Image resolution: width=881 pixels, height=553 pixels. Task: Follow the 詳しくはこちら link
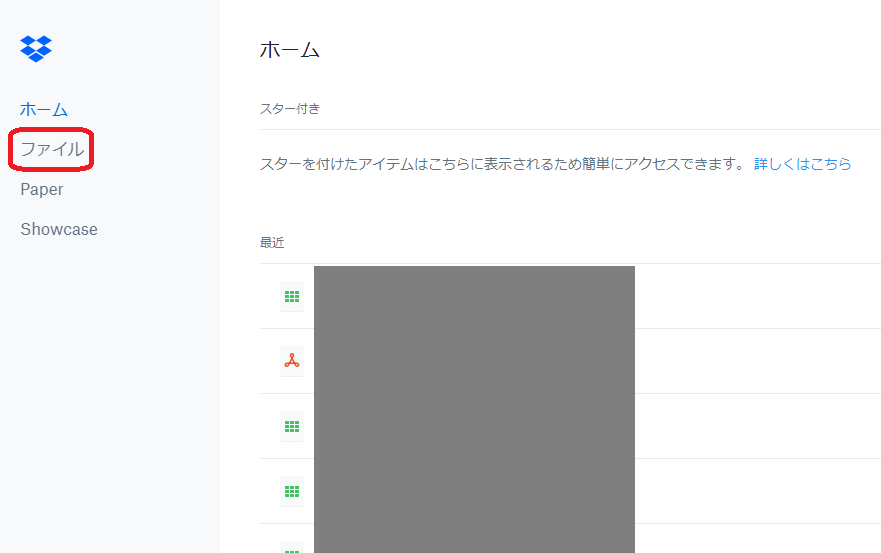802,164
